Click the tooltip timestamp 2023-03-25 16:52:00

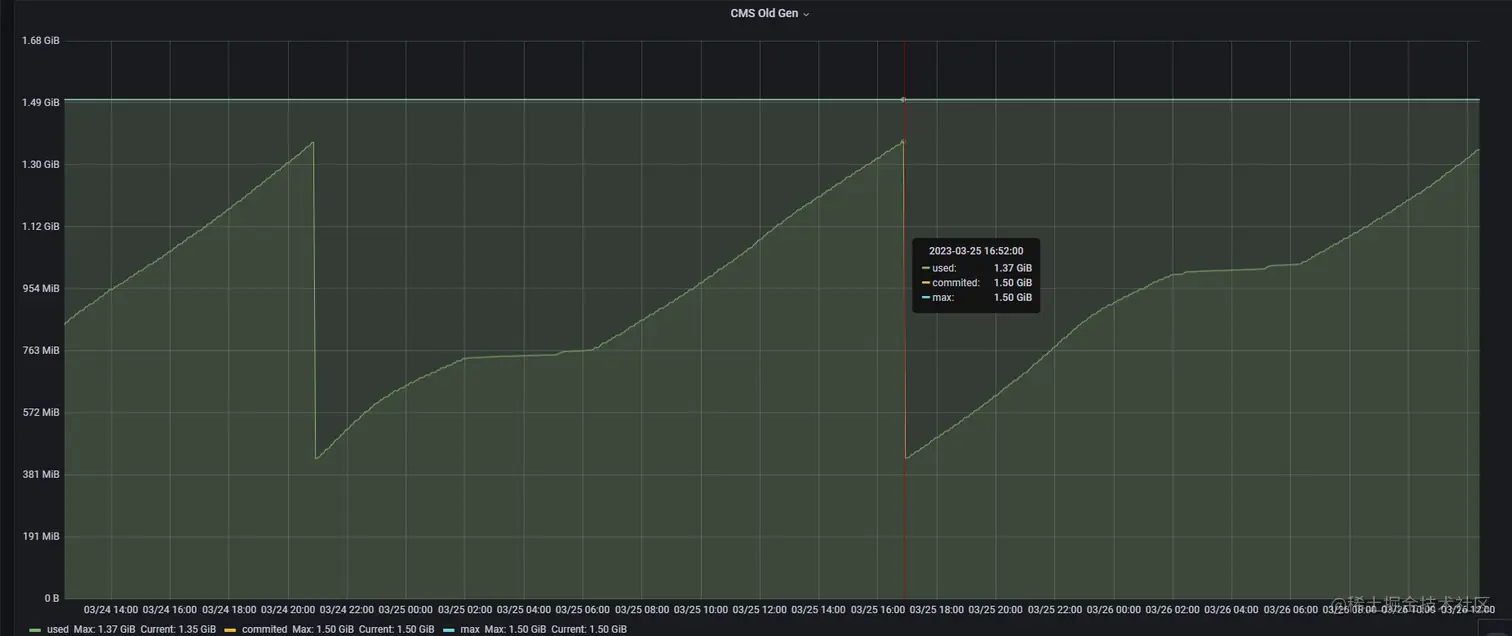(x=976, y=251)
